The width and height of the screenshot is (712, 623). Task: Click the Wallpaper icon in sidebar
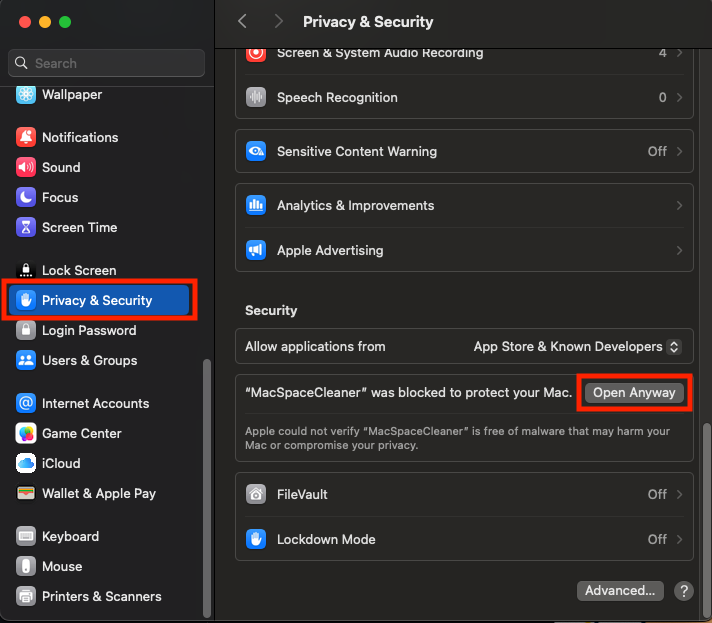click(26, 94)
